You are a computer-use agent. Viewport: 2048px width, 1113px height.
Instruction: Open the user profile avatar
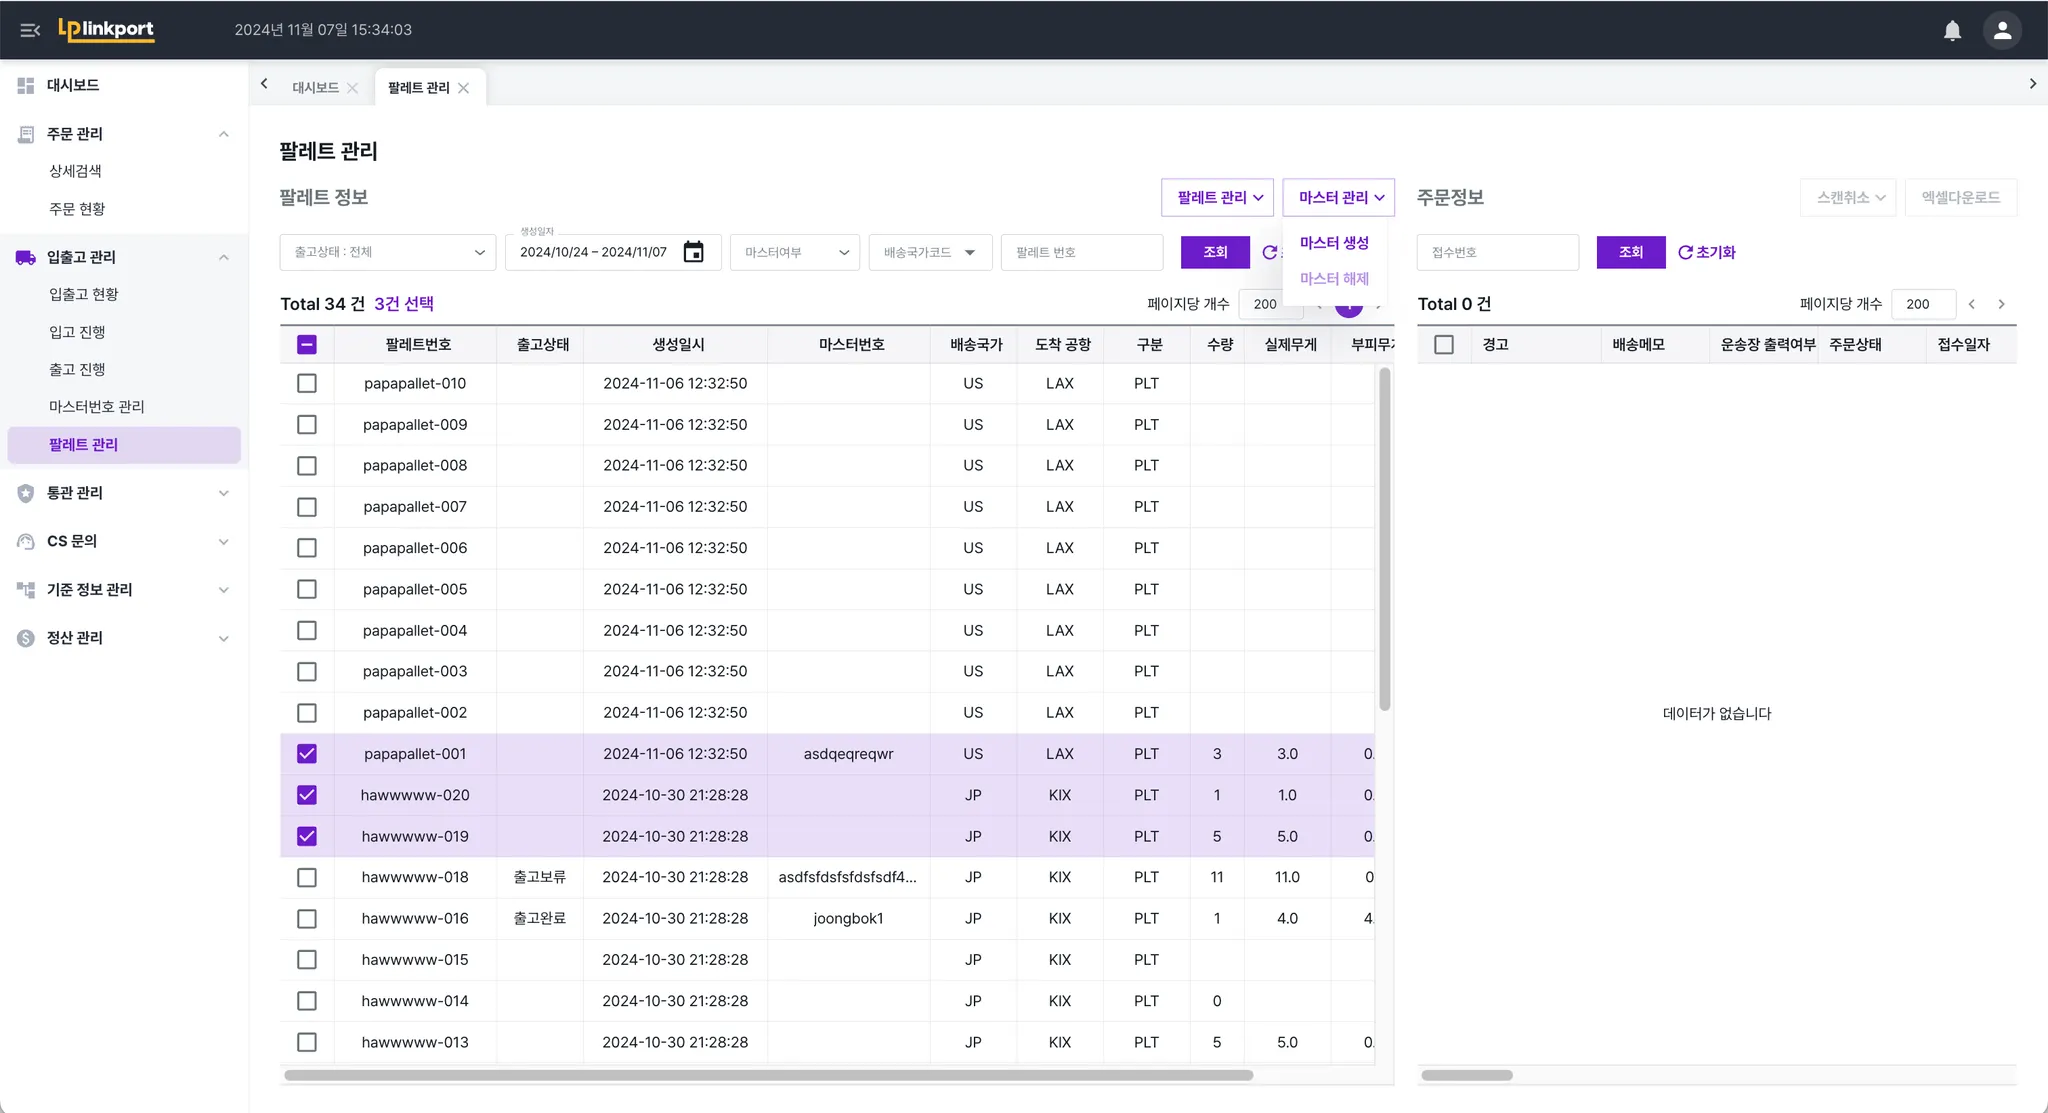(x=2002, y=30)
